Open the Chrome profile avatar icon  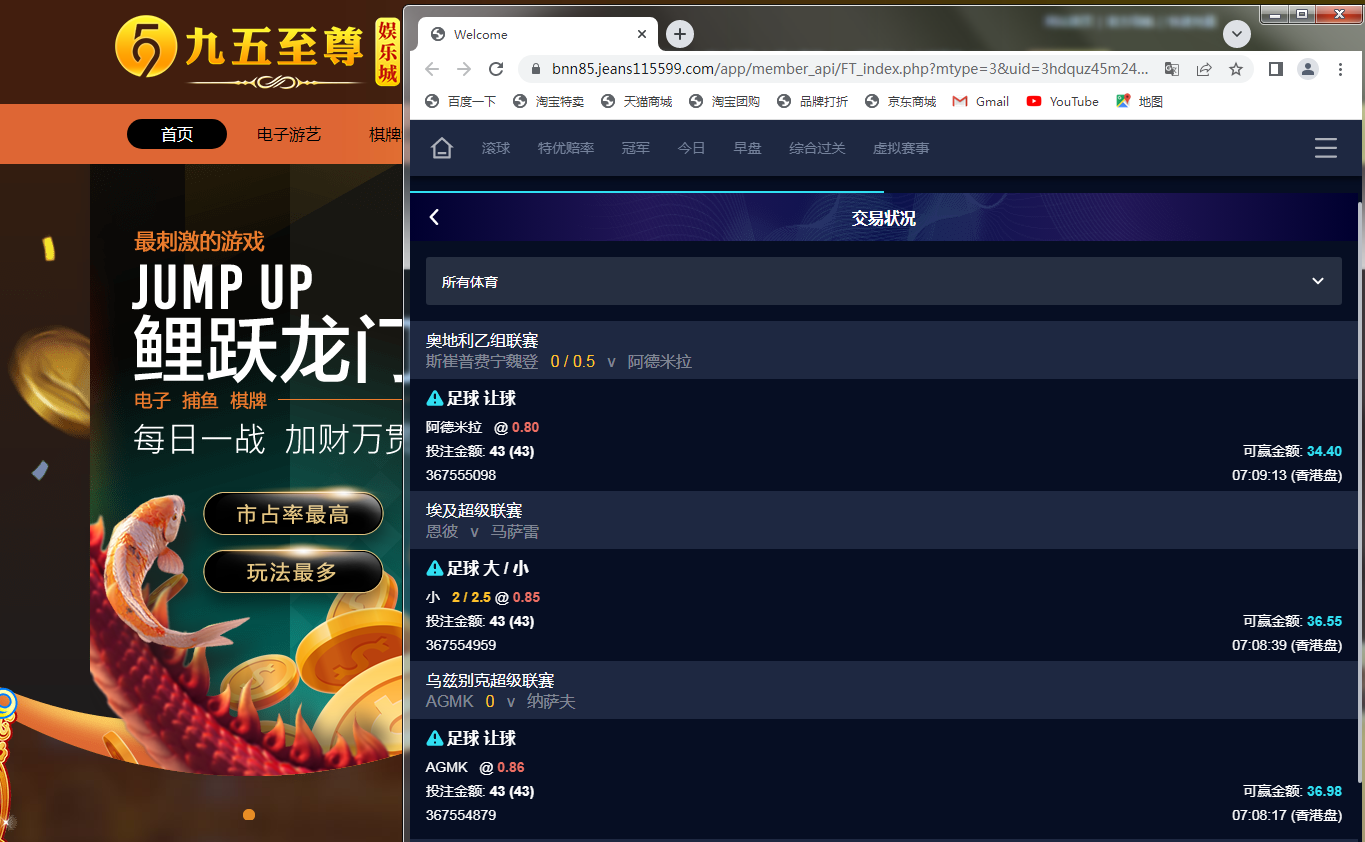[x=1308, y=69]
